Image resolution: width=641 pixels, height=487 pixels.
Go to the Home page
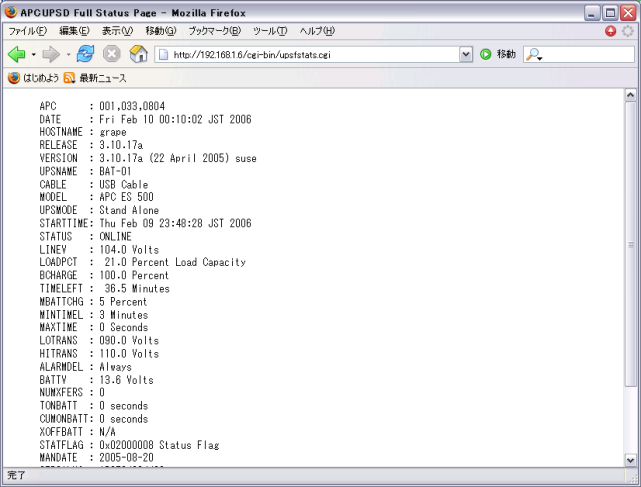pyautogui.click(x=138, y=54)
